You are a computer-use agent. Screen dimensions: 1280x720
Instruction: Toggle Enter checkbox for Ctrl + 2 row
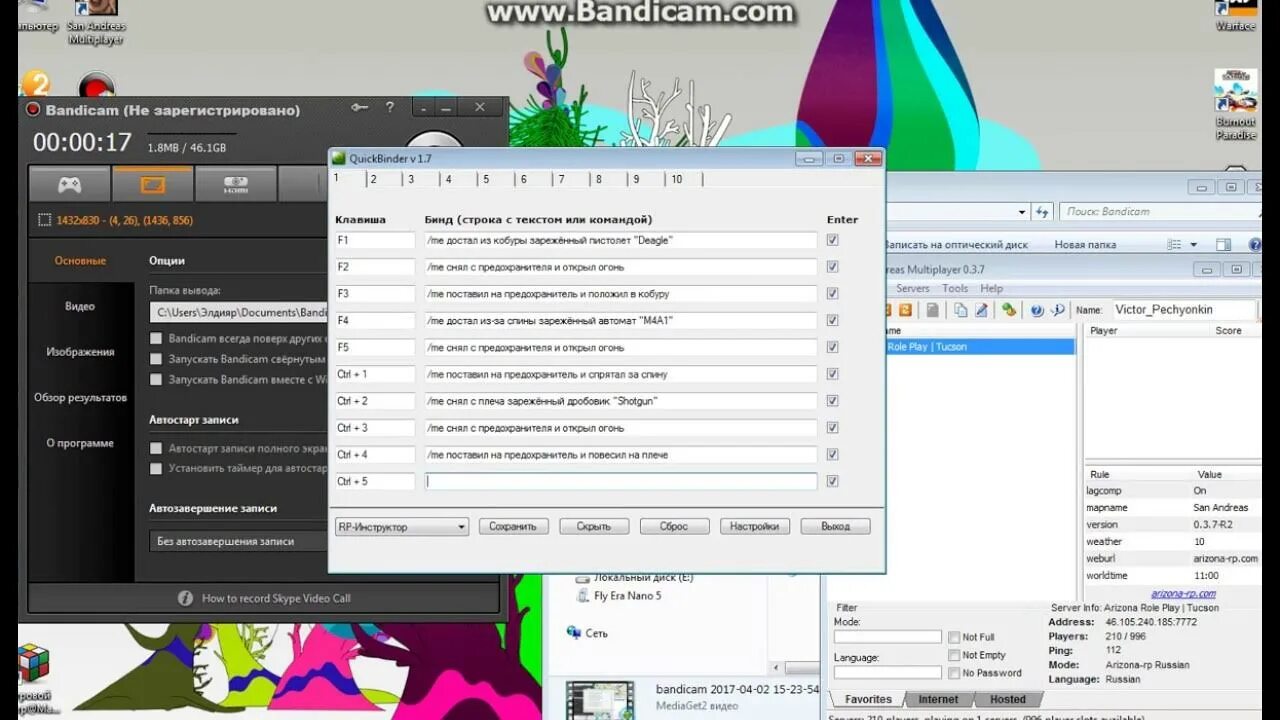832,401
